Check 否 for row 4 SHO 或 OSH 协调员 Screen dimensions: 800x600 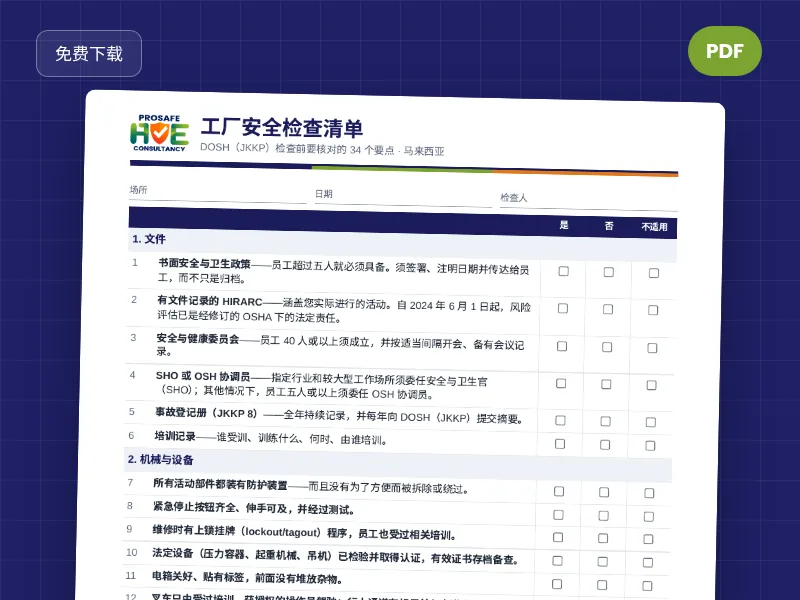point(606,384)
